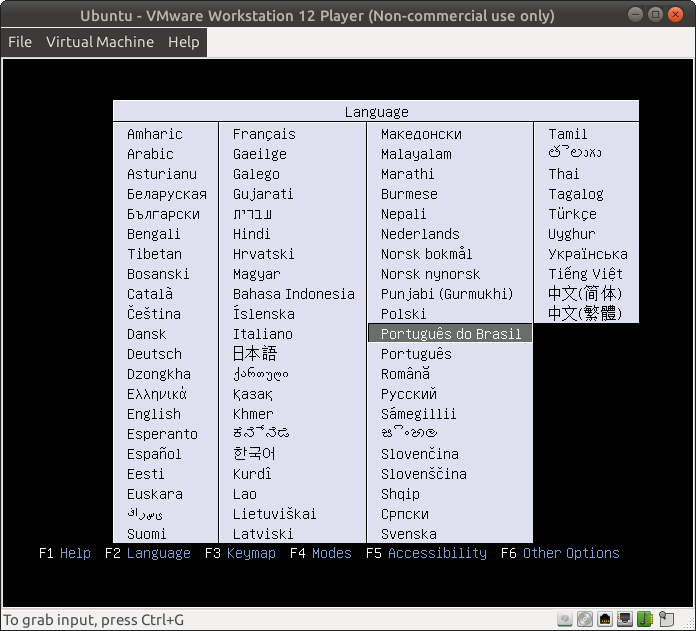Select Português do Brasil language
The height and width of the screenshot is (631, 696).
[450, 334]
